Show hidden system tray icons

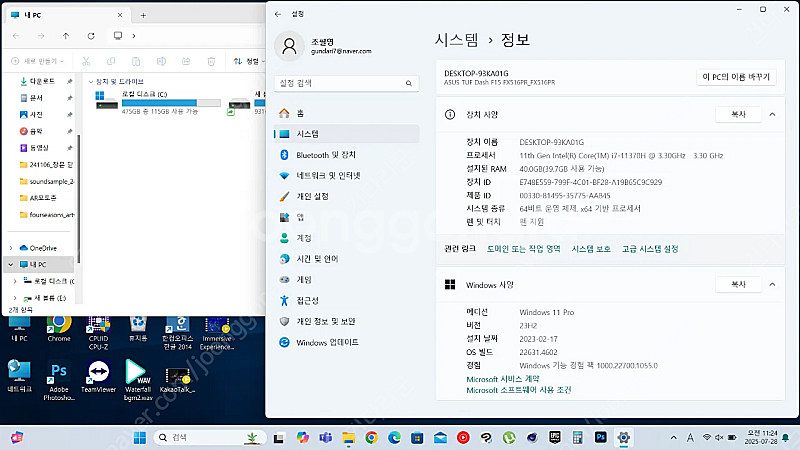click(673, 438)
